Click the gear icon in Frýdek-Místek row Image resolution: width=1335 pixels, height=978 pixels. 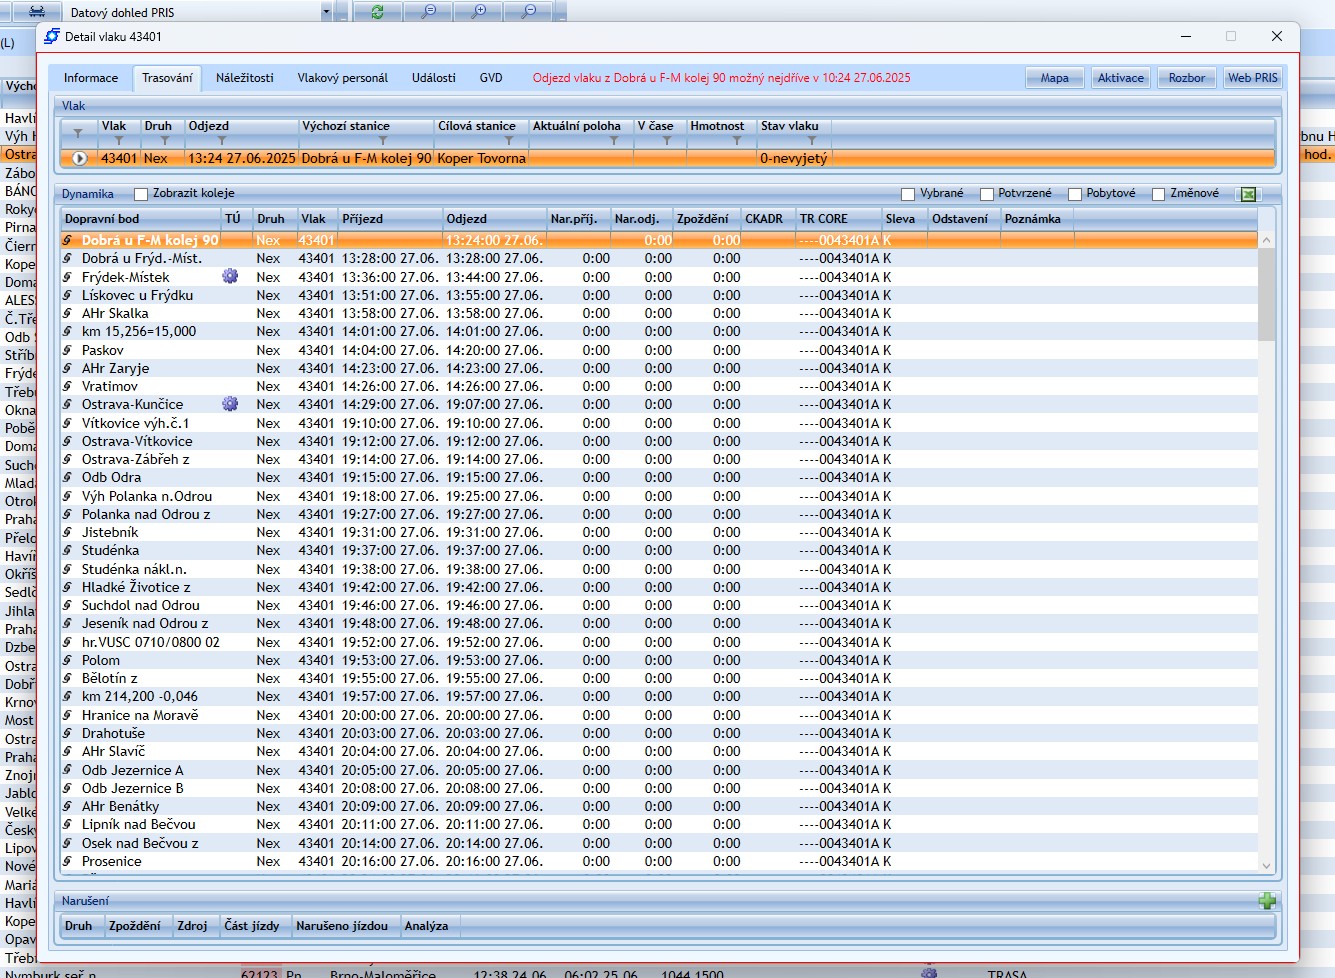[230, 277]
